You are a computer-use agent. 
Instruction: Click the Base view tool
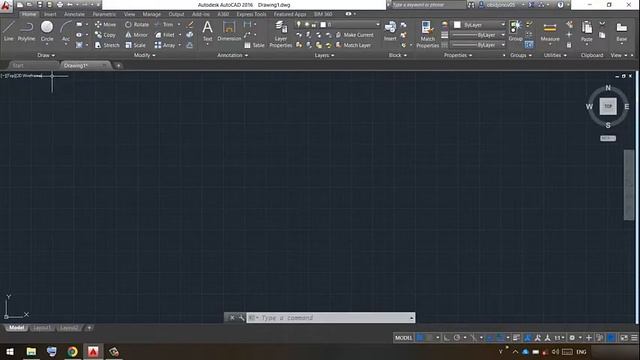tap(622, 32)
